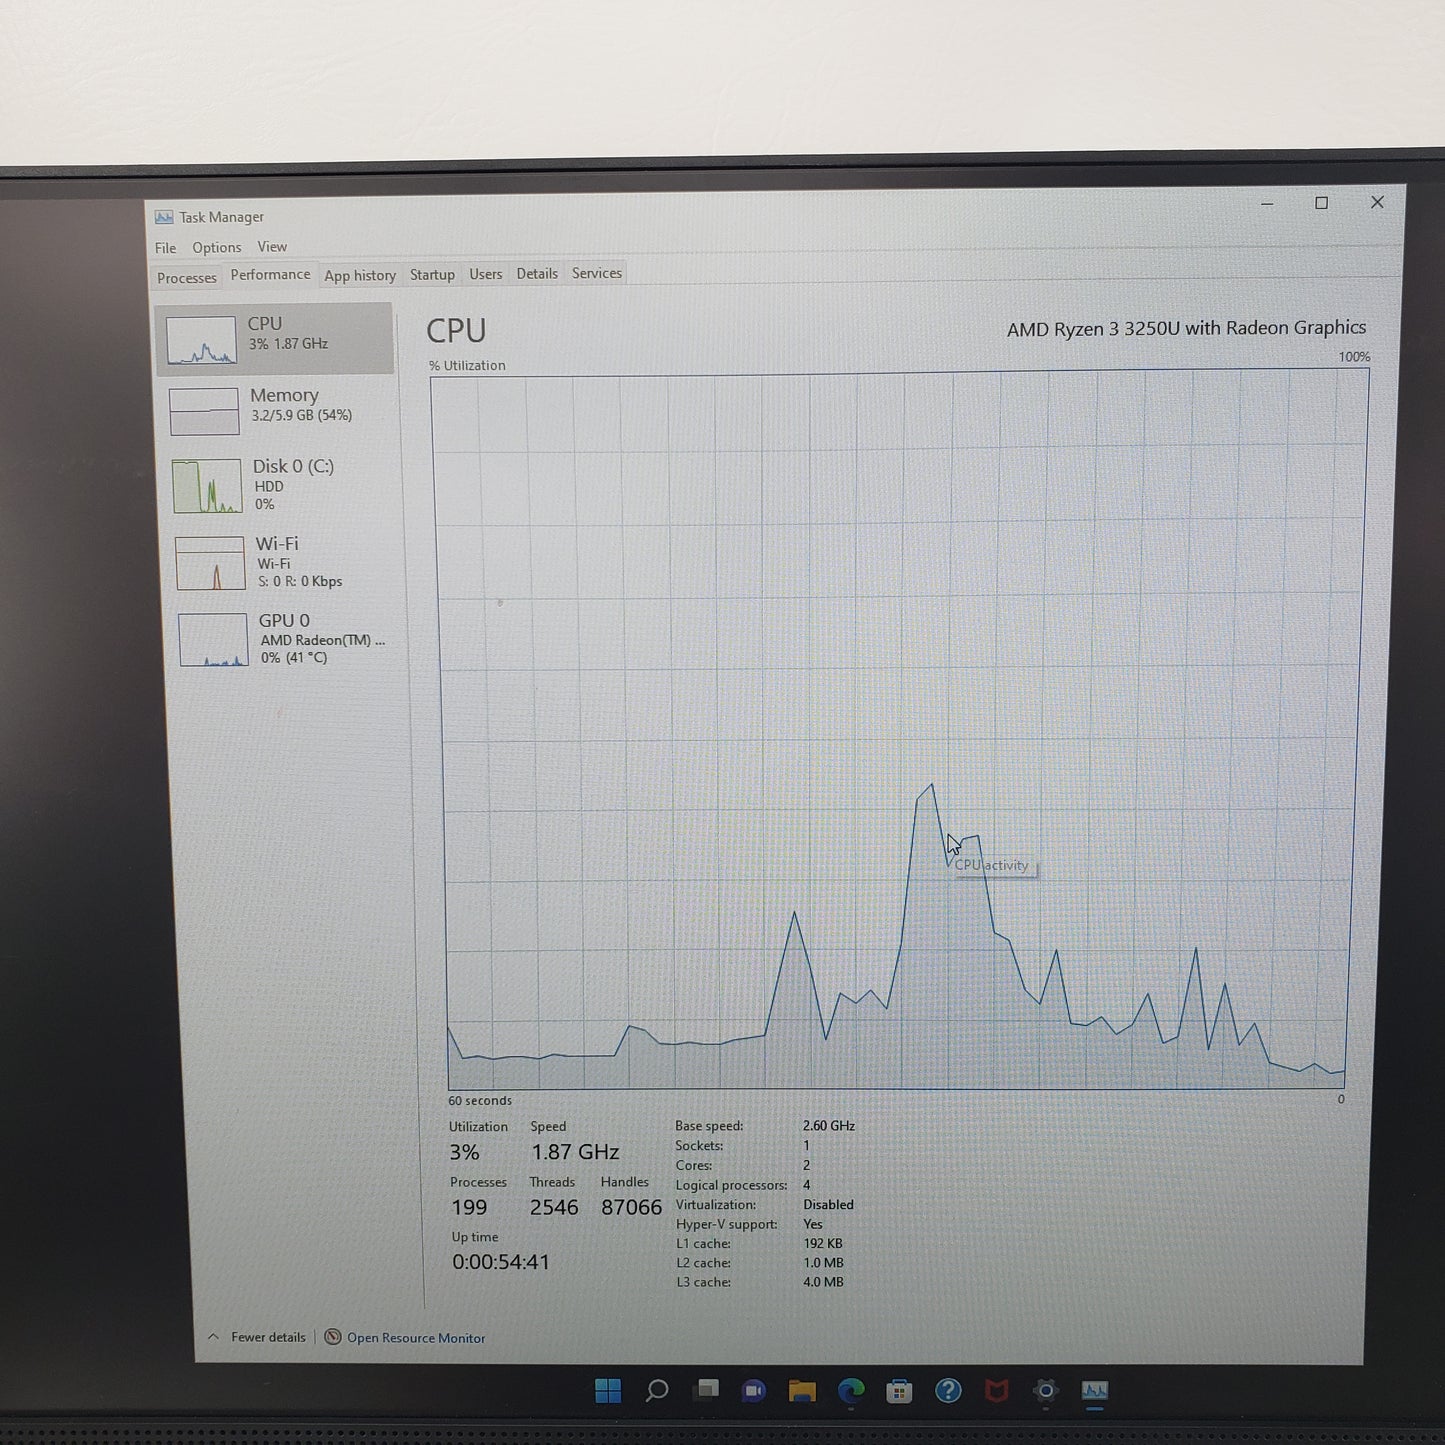Click the 1.87 GHz speed value
The image size is (1445, 1445).
[x=575, y=1152]
